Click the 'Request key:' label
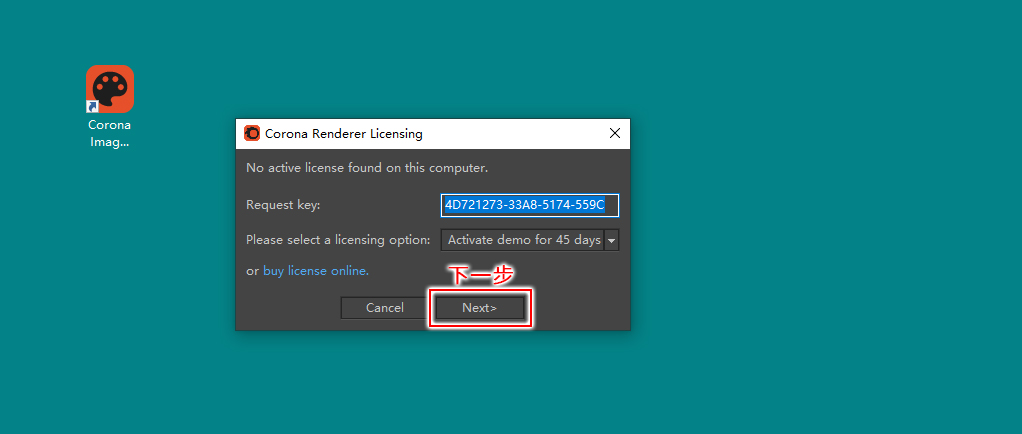 pos(284,205)
